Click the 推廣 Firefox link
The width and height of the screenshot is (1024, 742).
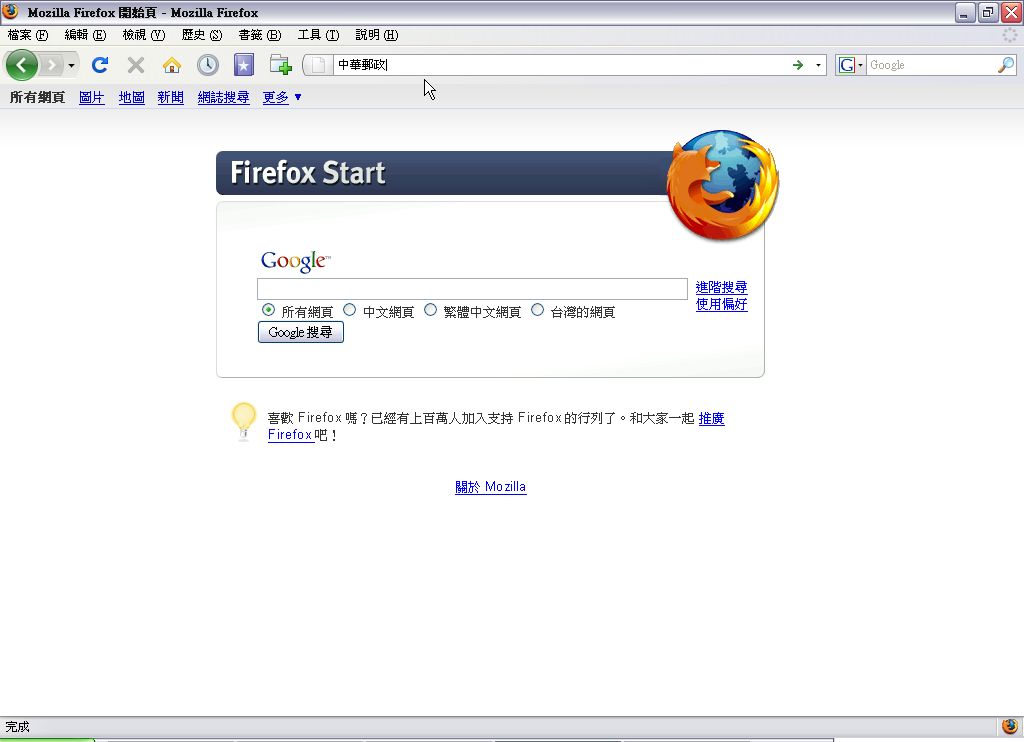point(711,418)
